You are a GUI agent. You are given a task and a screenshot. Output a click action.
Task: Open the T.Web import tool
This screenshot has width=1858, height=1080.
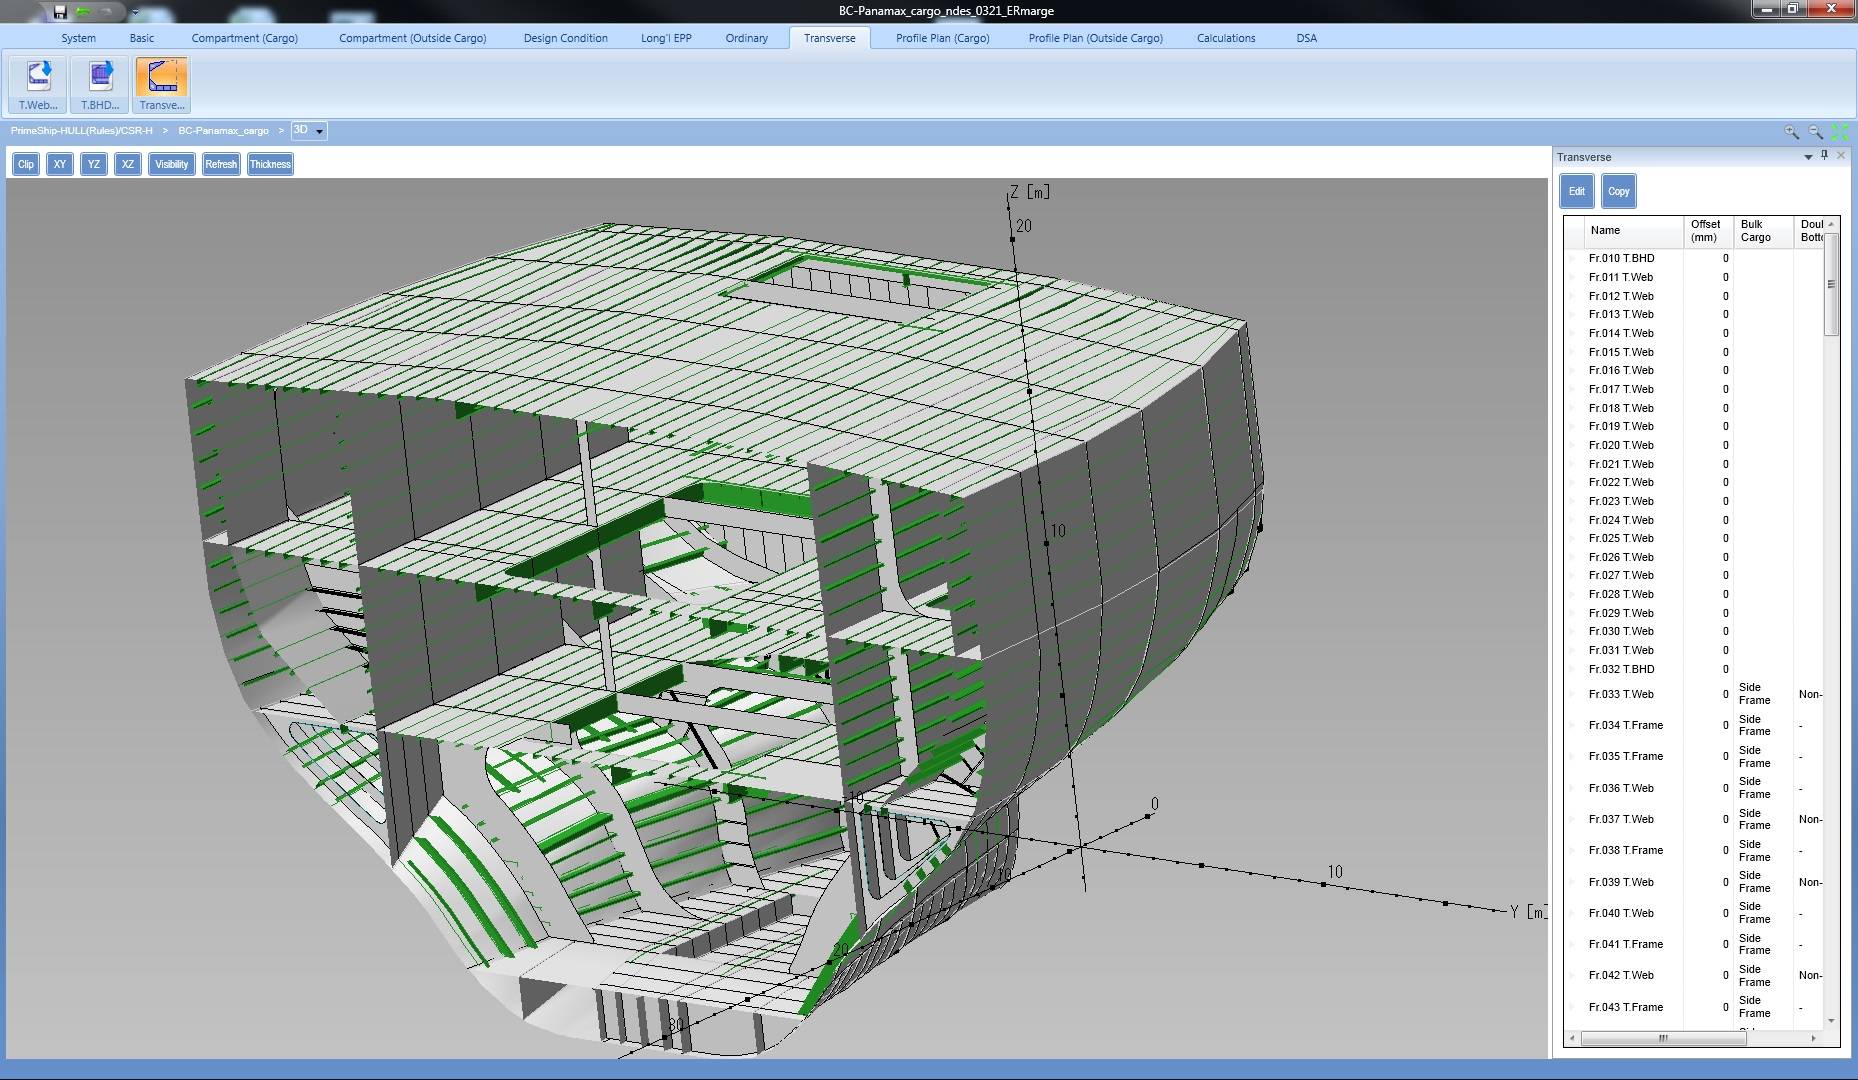(38, 84)
